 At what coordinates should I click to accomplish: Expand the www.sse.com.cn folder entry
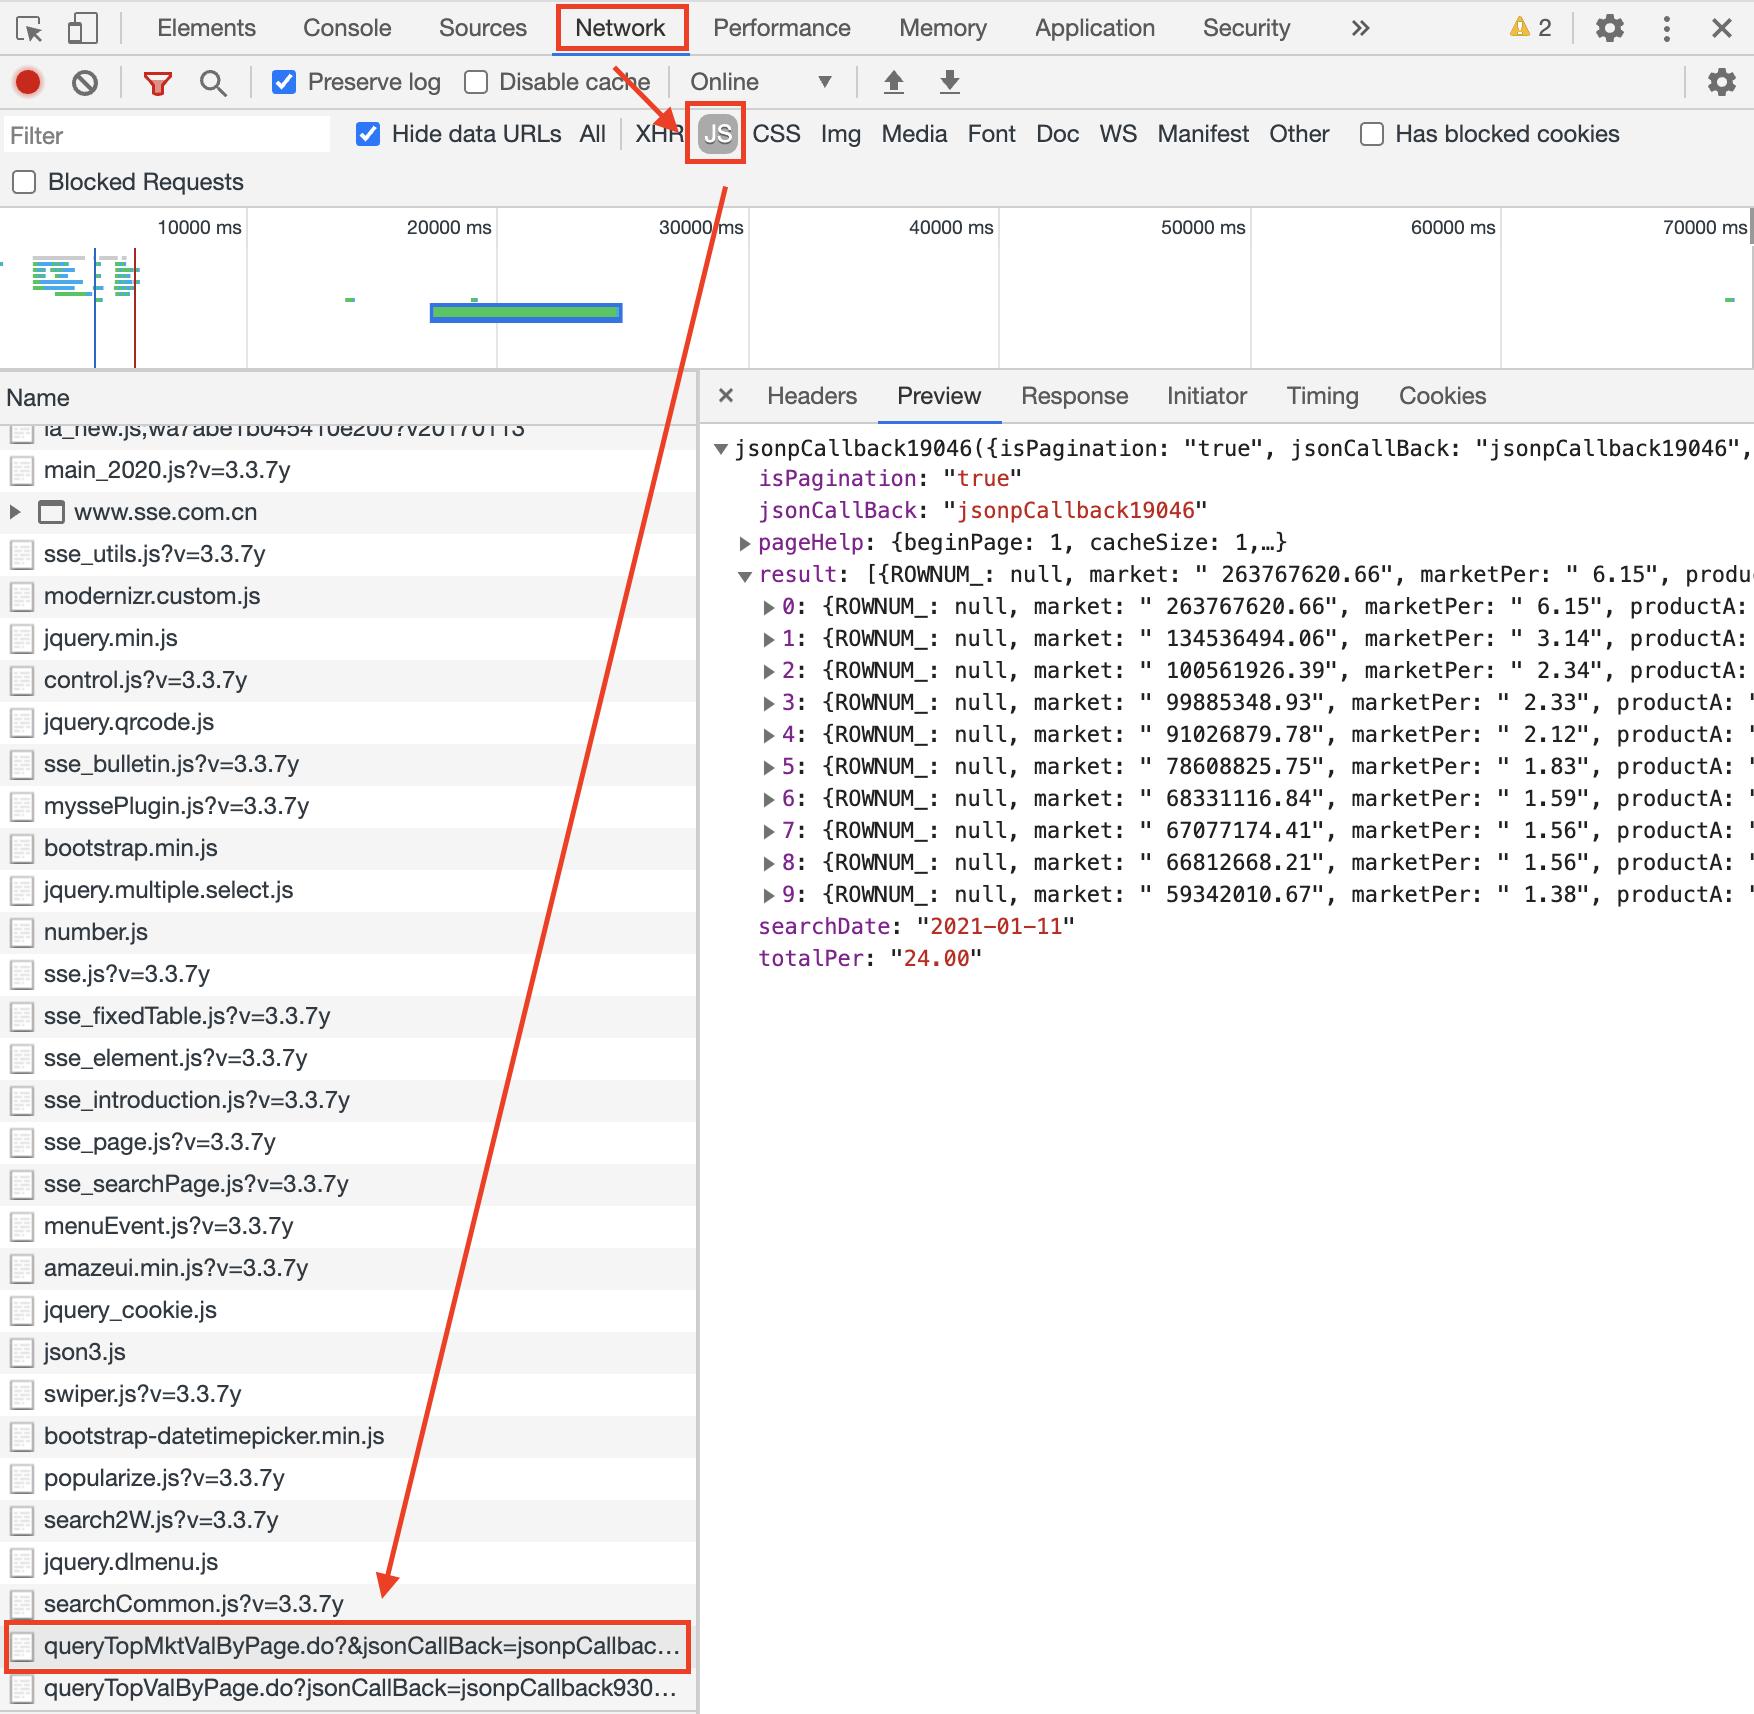pos(15,512)
